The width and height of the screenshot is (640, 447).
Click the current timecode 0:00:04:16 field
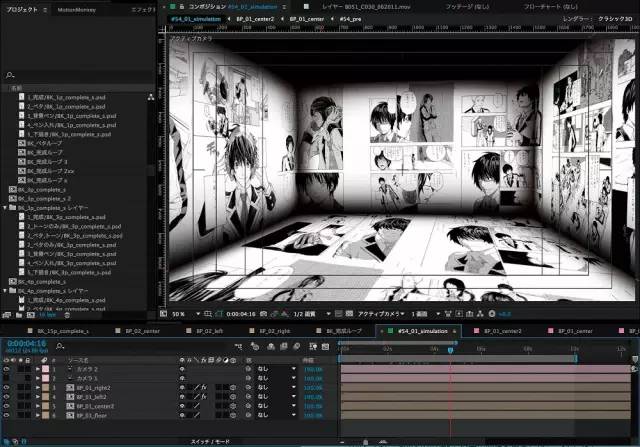click(x=26, y=344)
